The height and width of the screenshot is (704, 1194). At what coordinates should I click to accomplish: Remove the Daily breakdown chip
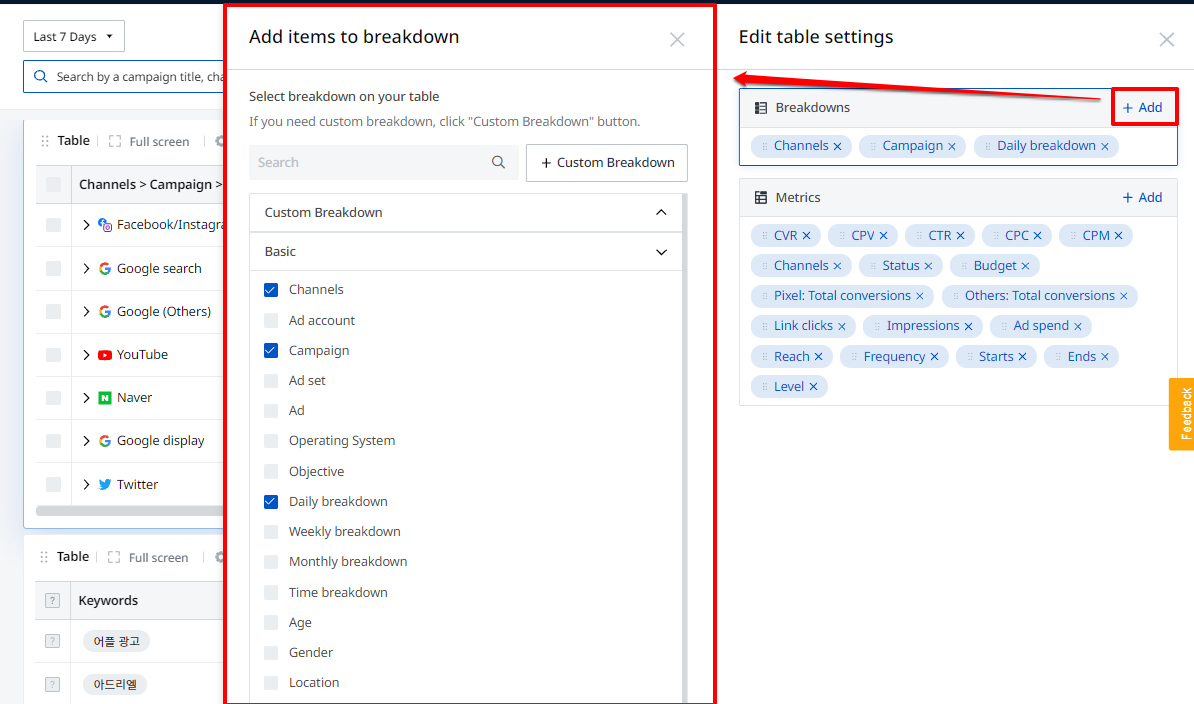click(x=1105, y=146)
